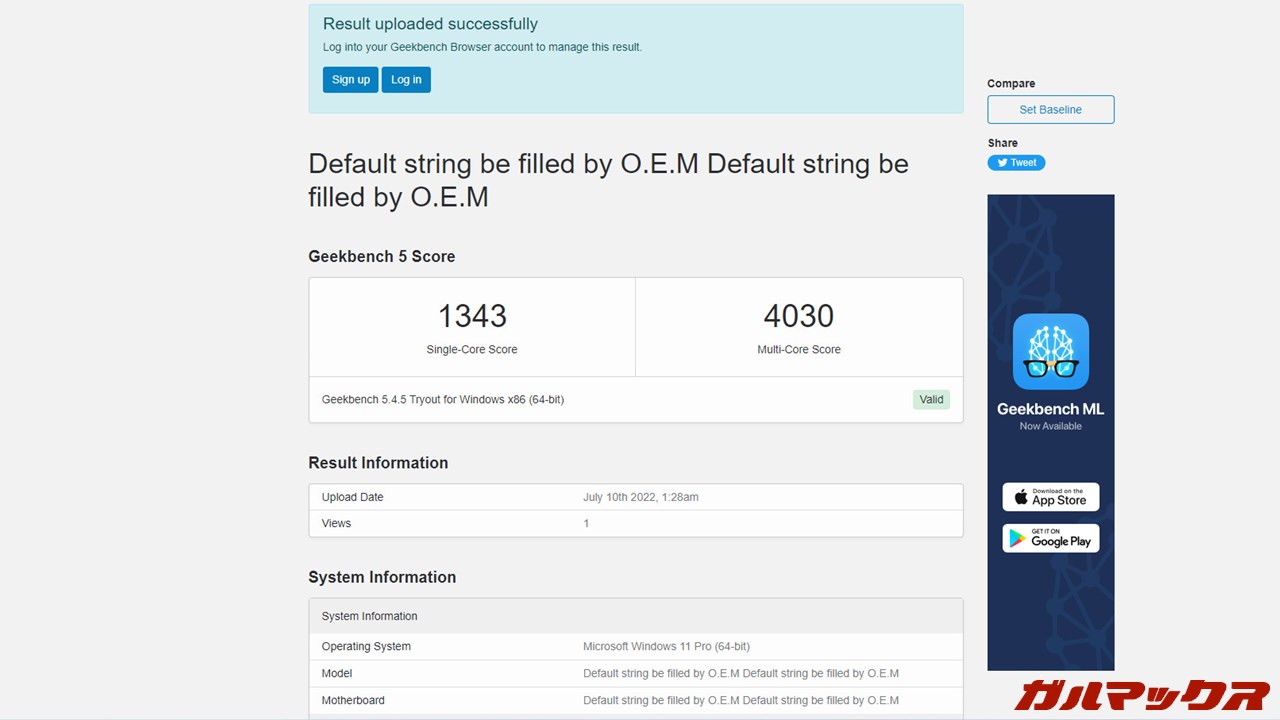Click the Valid status badge
1280x720 pixels.
point(931,400)
